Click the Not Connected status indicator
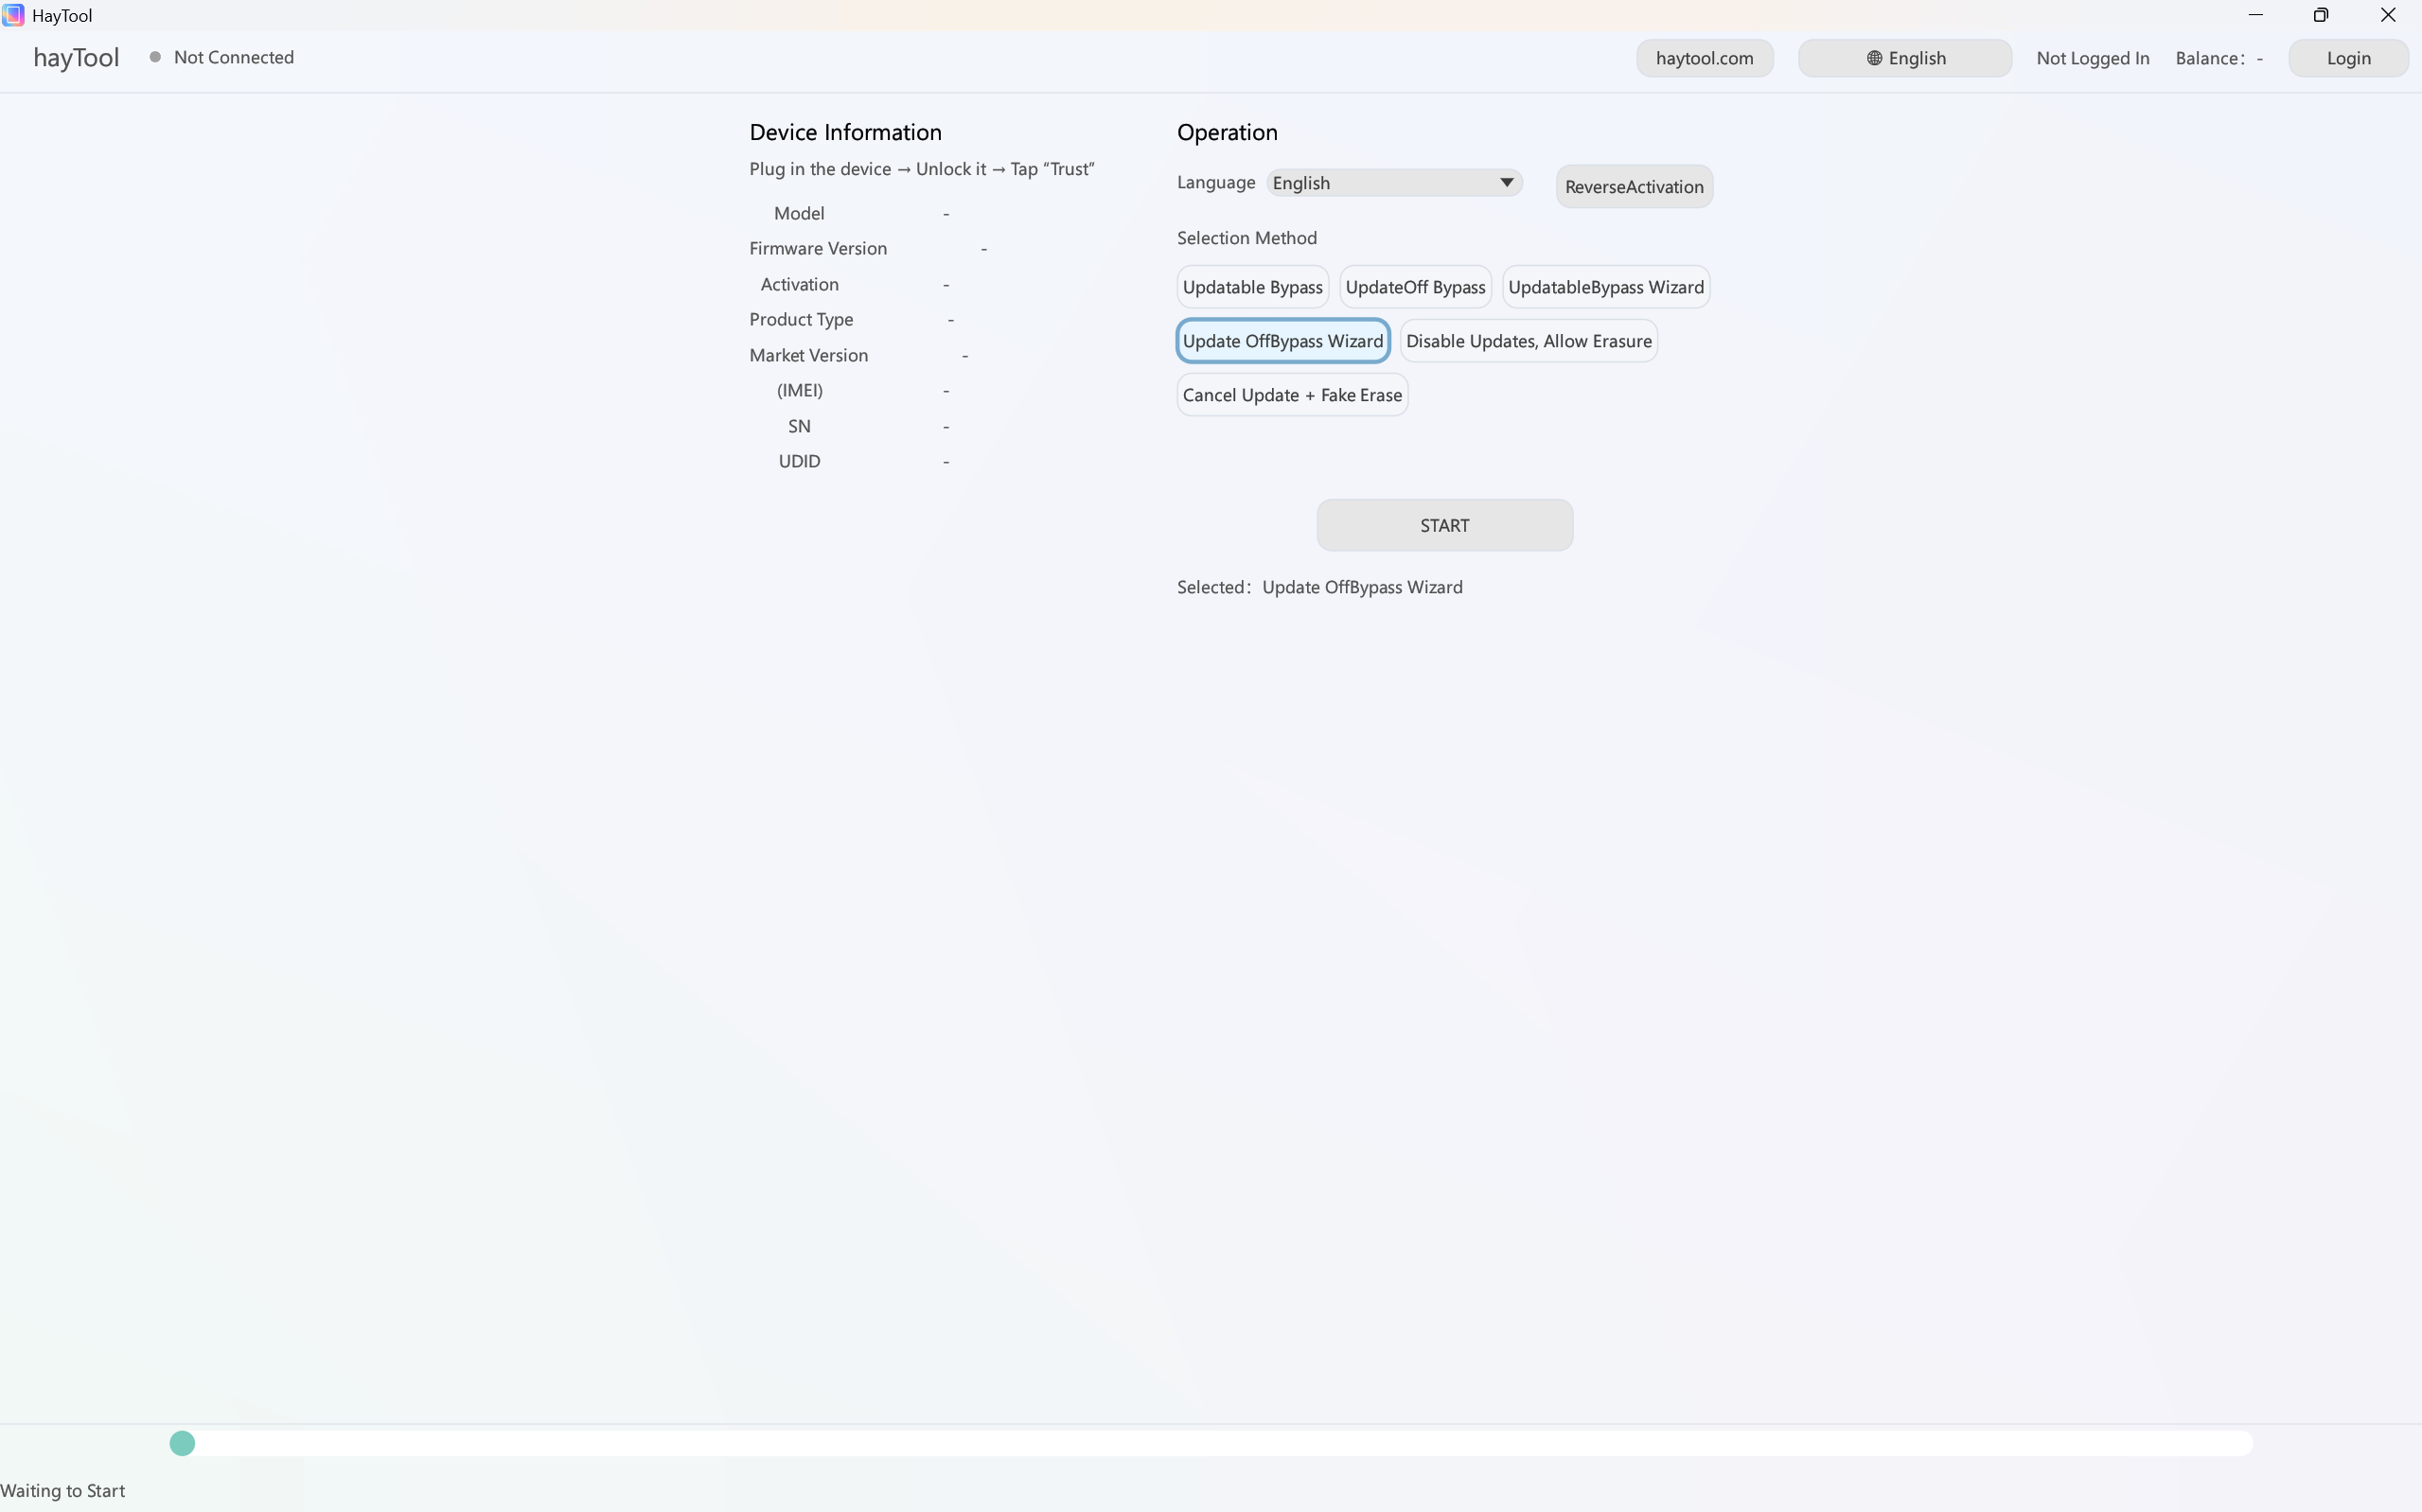Screen dimensions: 2422x1512 (222, 57)
